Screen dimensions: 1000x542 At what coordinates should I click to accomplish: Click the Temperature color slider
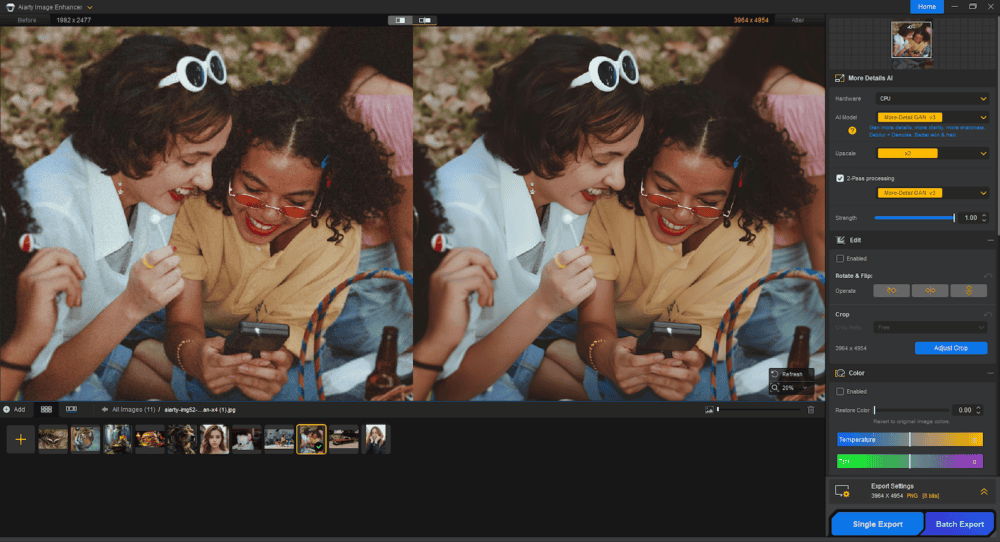[909, 439]
